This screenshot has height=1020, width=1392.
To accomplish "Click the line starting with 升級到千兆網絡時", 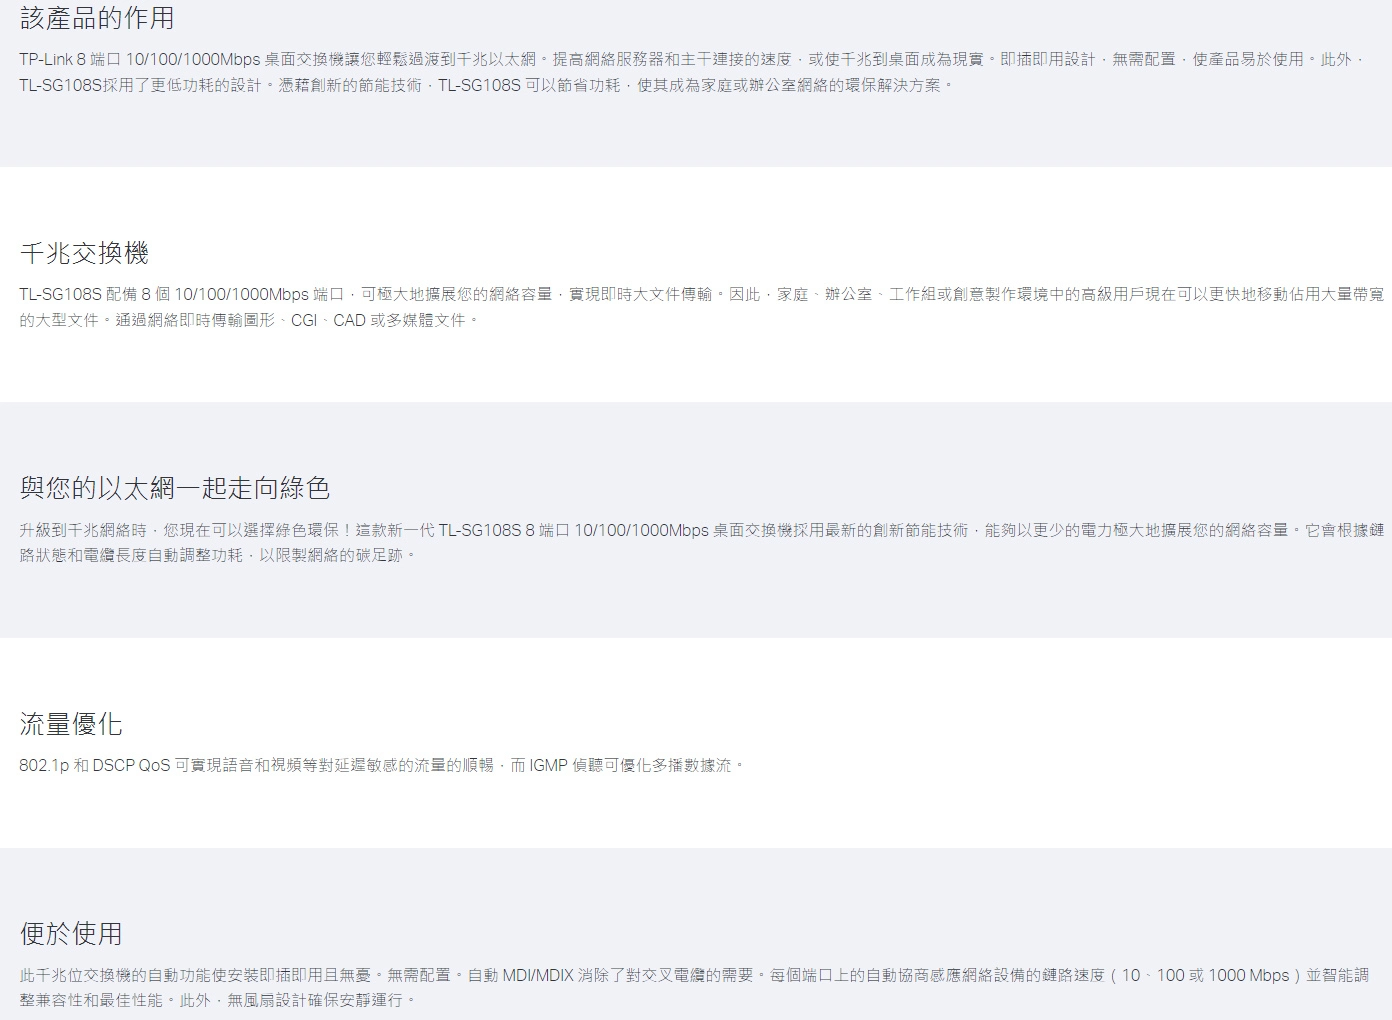I will [700, 530].
